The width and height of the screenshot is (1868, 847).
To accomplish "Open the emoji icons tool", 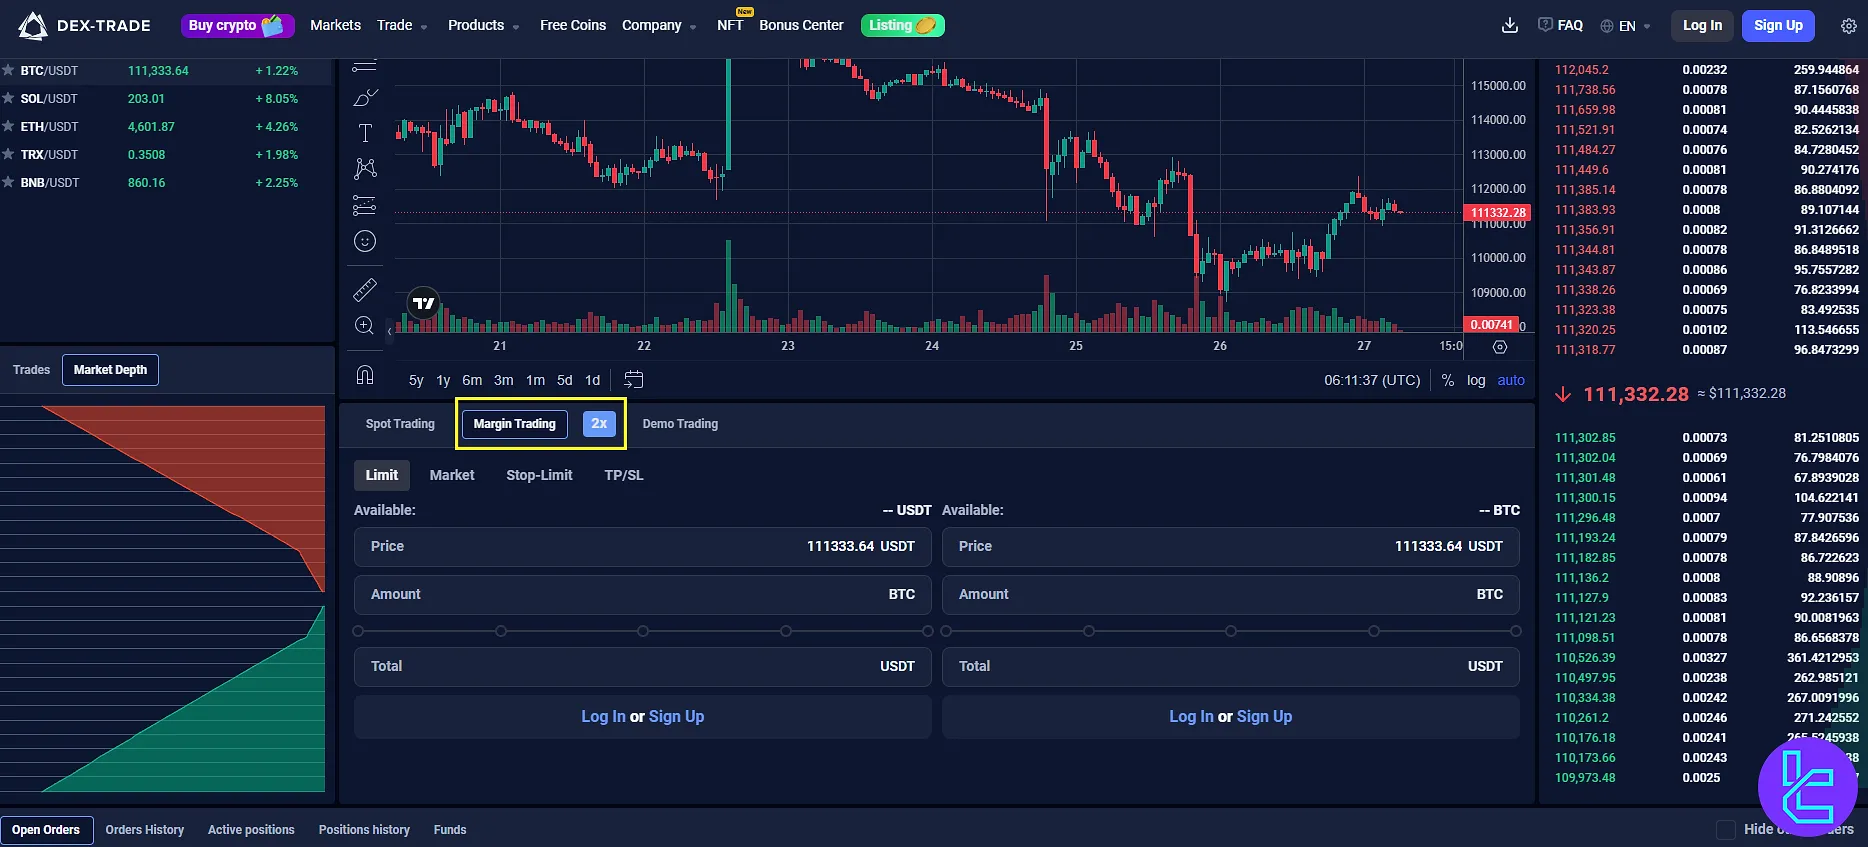I will tap(365, 241).
